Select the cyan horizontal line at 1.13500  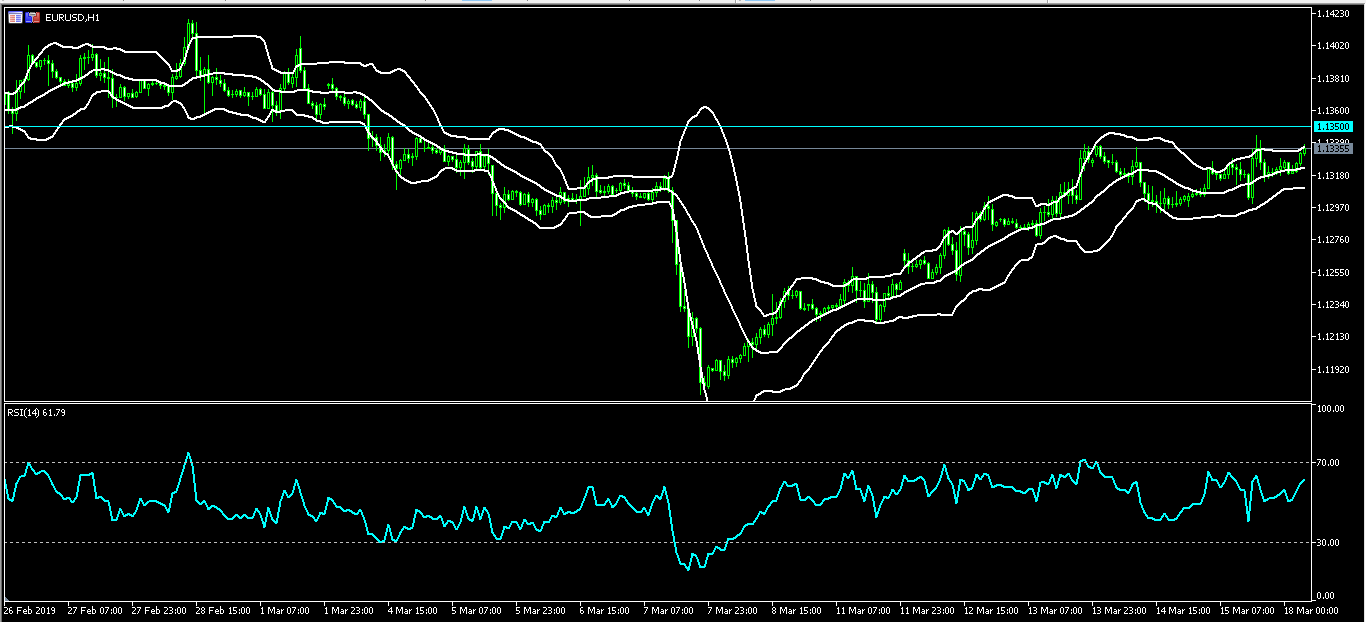tap(656, 127)
